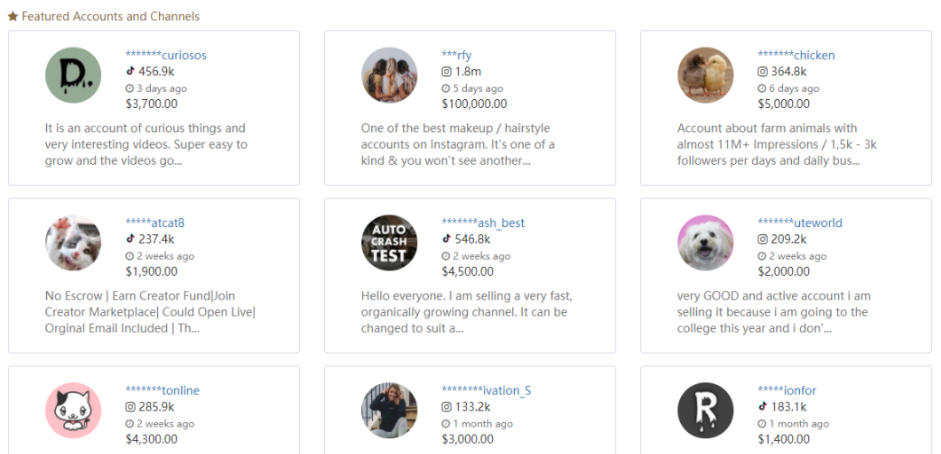
Task: Open the ash_best account link
Action: [x=483, y=223]
